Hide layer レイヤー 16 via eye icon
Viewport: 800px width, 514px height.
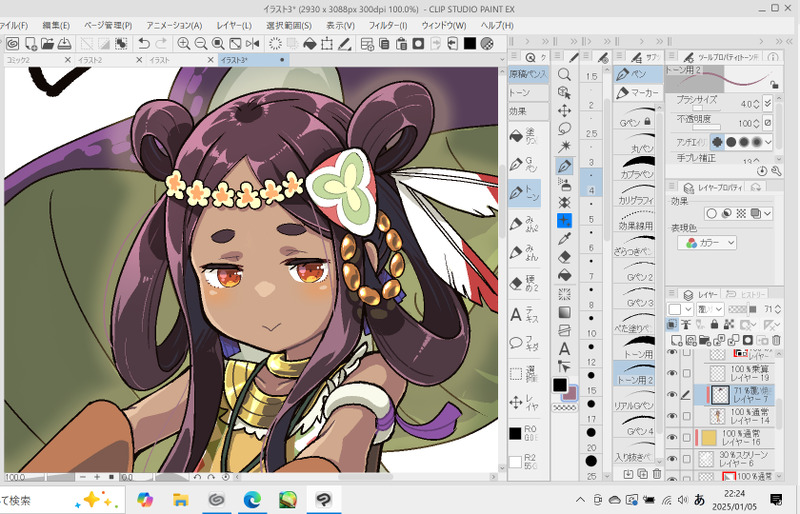(672, 437)
